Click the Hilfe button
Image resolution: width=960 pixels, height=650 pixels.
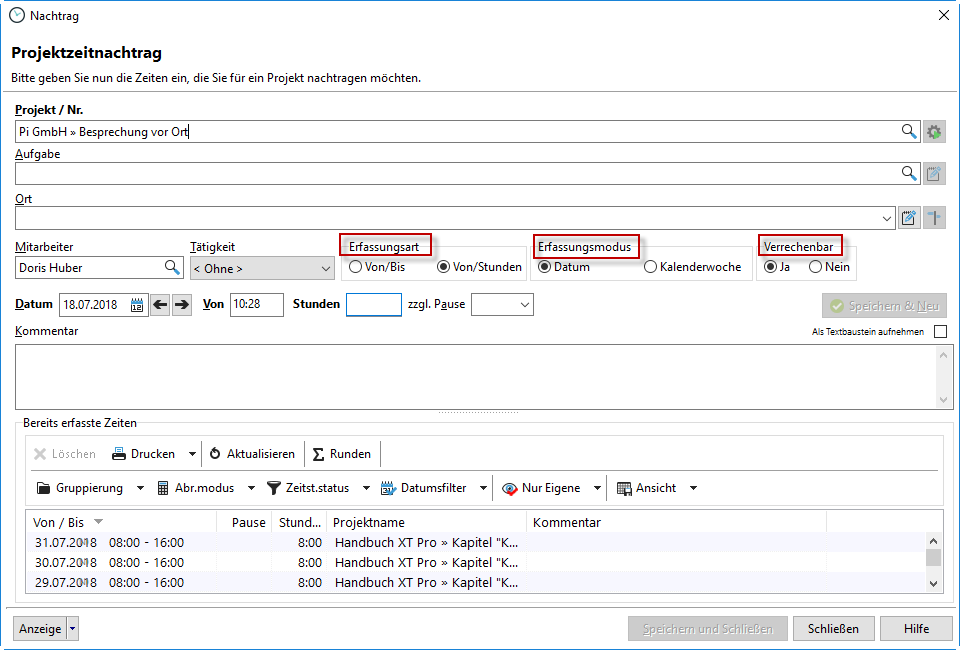tap(916, 628)
